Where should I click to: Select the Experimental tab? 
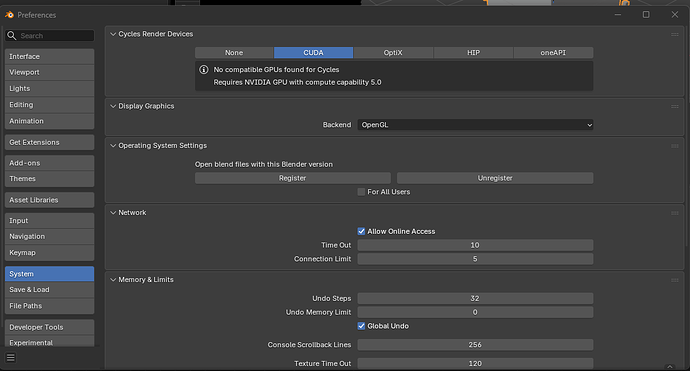tap(49, 342)
